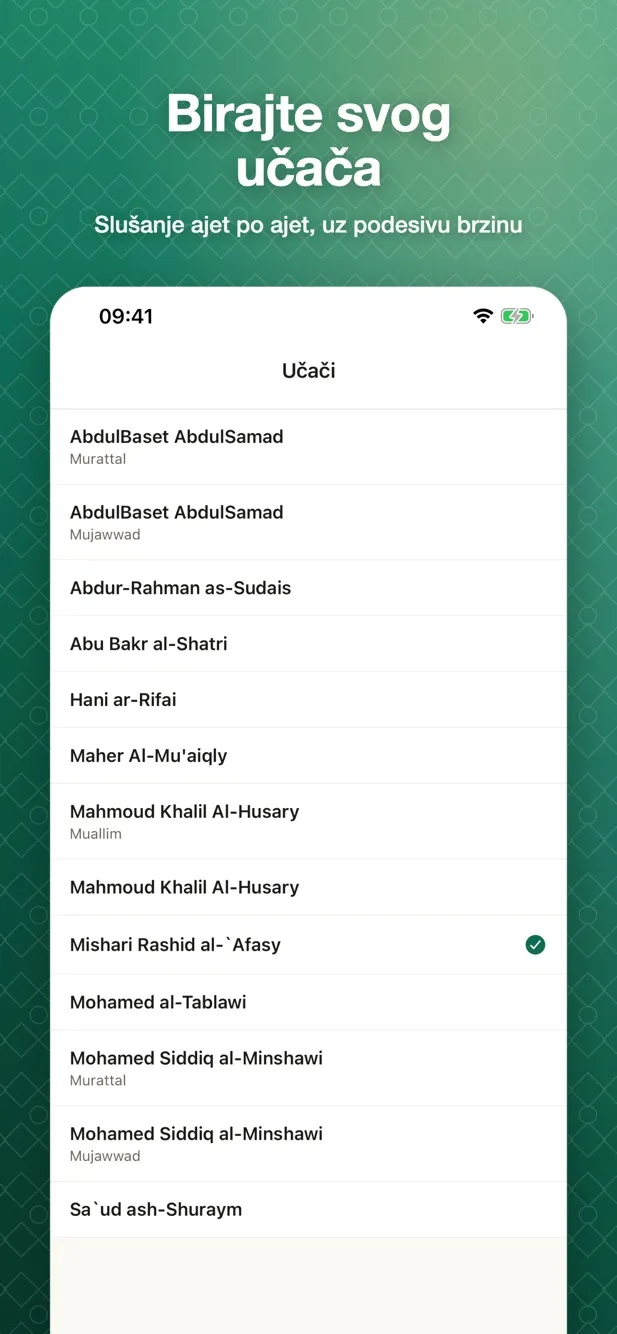Choose Mohamed Siddiq al-Minshawi Mujawwad
Viewport: 617px width, 1334px height.
point(308,1144)
